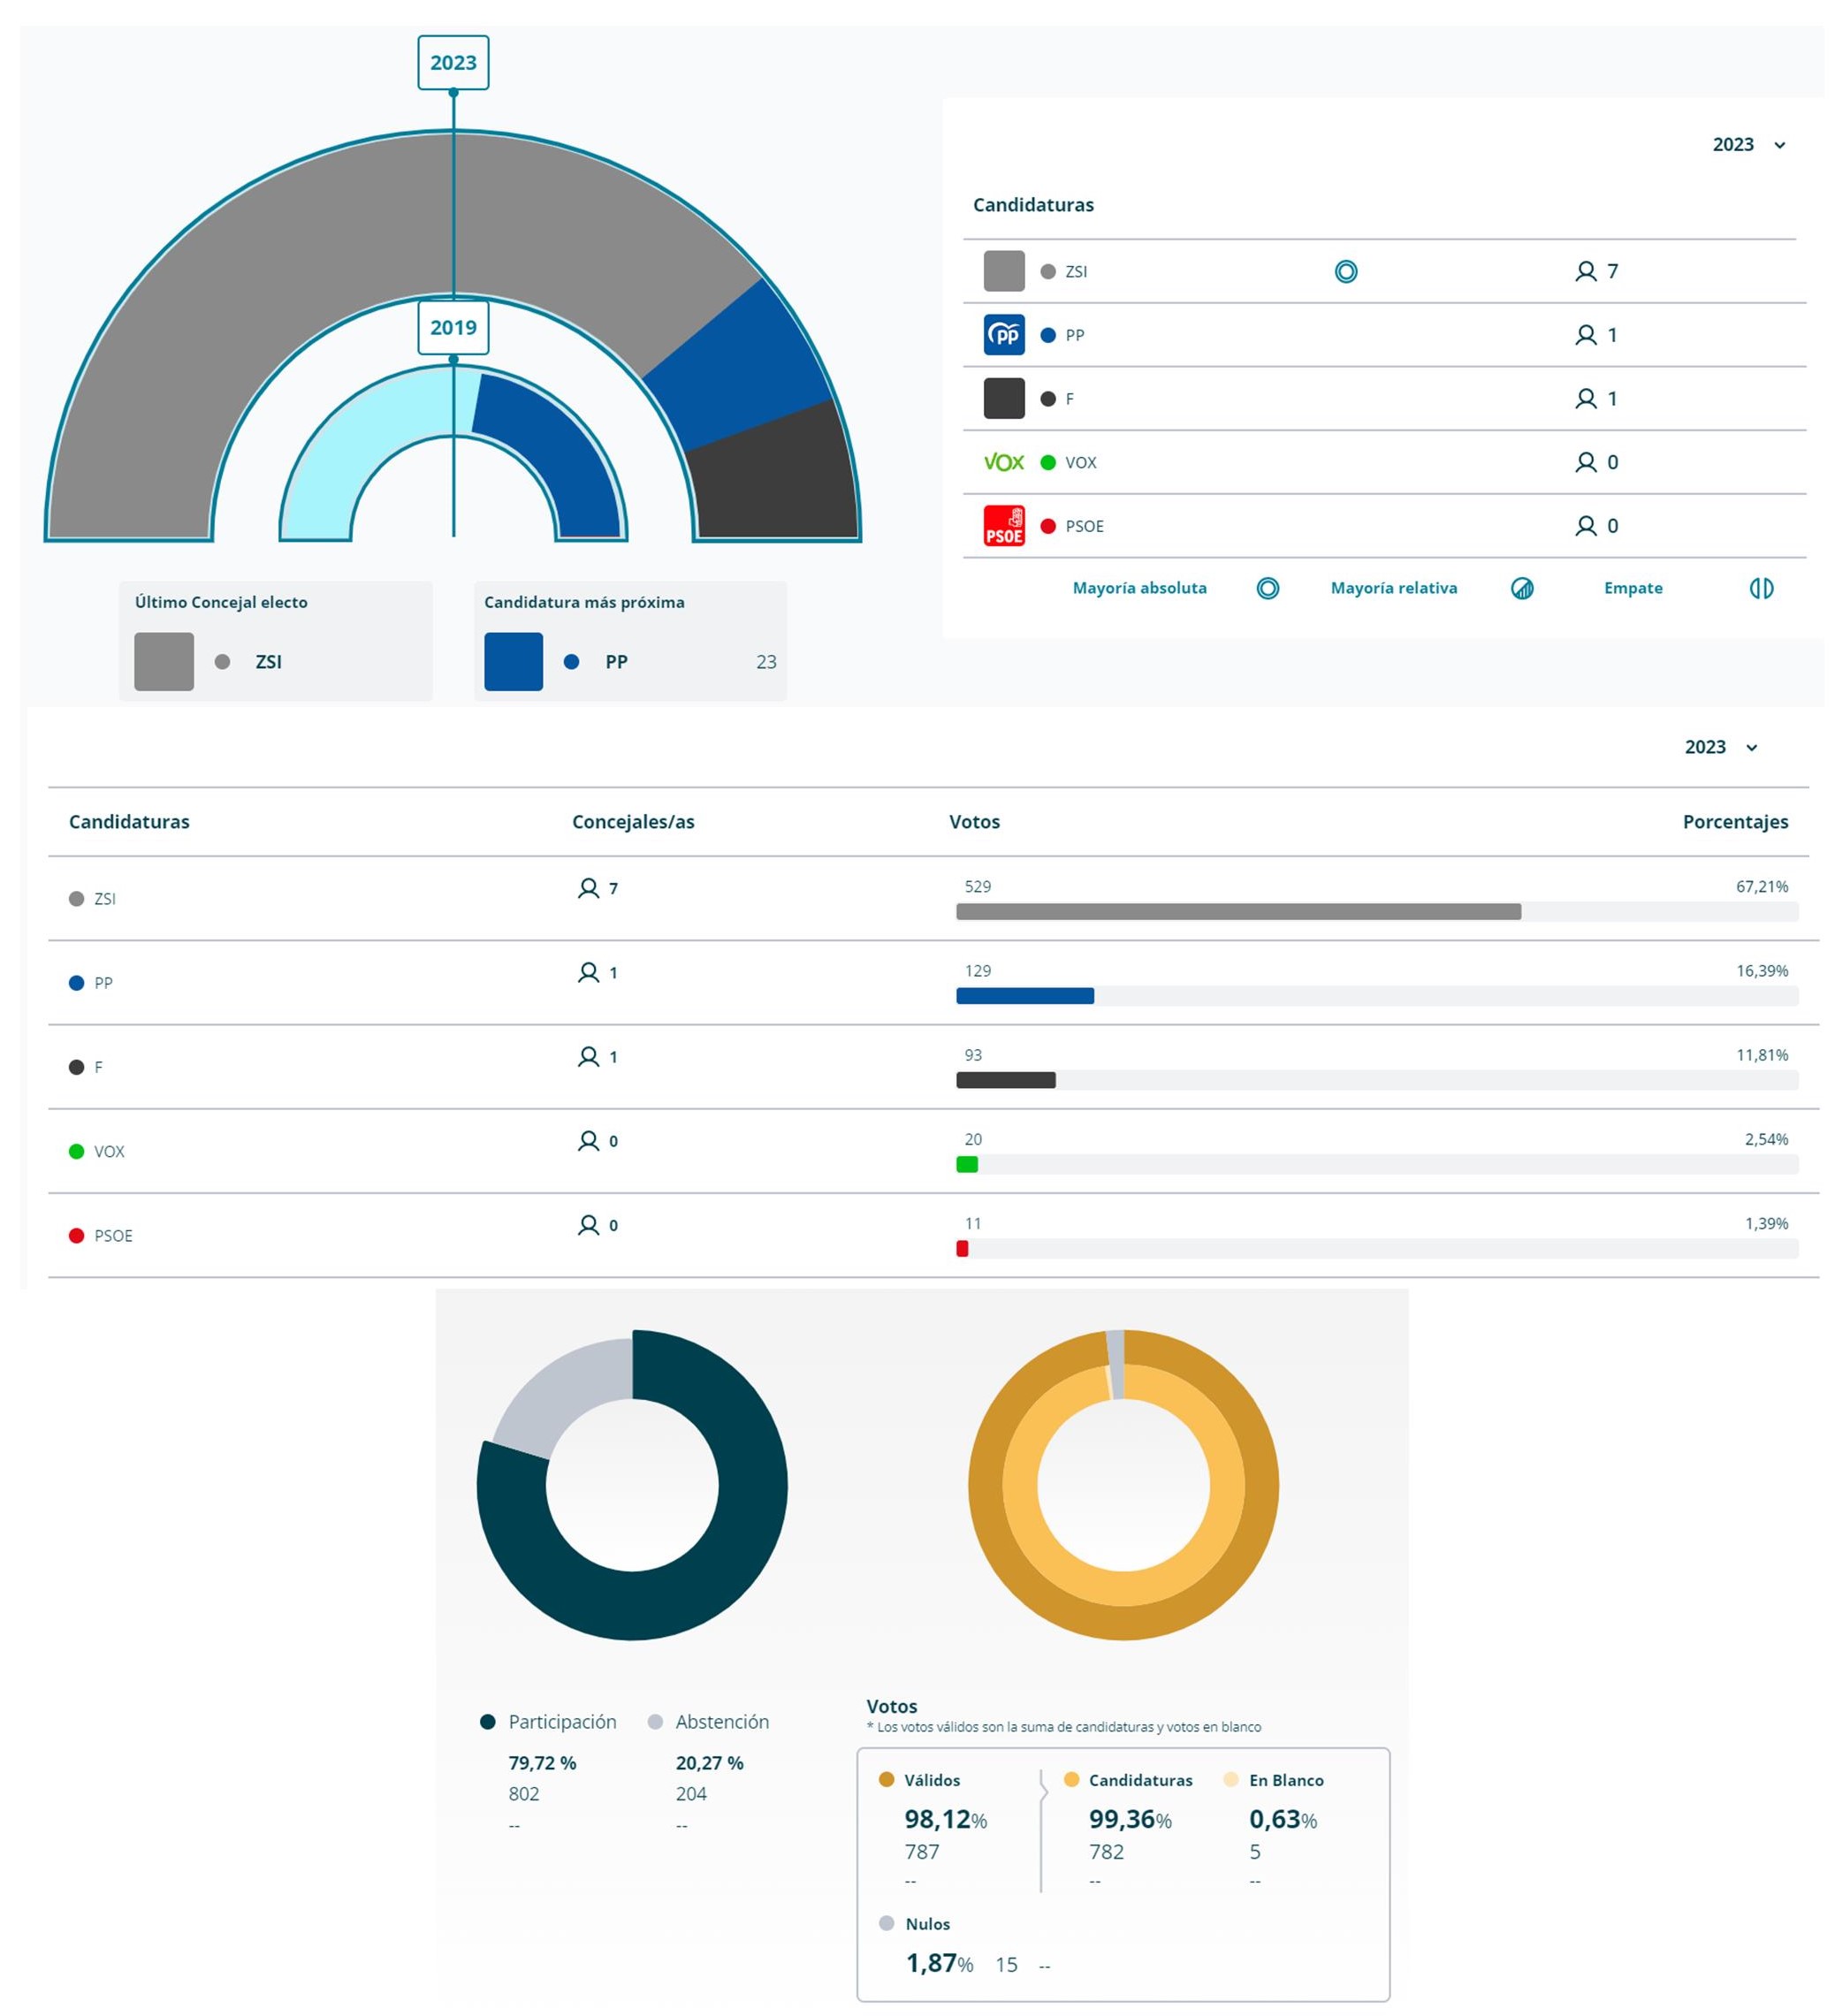Click the blue PP square in Candidatura más próxima
The width and height of the screenshot is (1835, 2016).
pos(513,661)
